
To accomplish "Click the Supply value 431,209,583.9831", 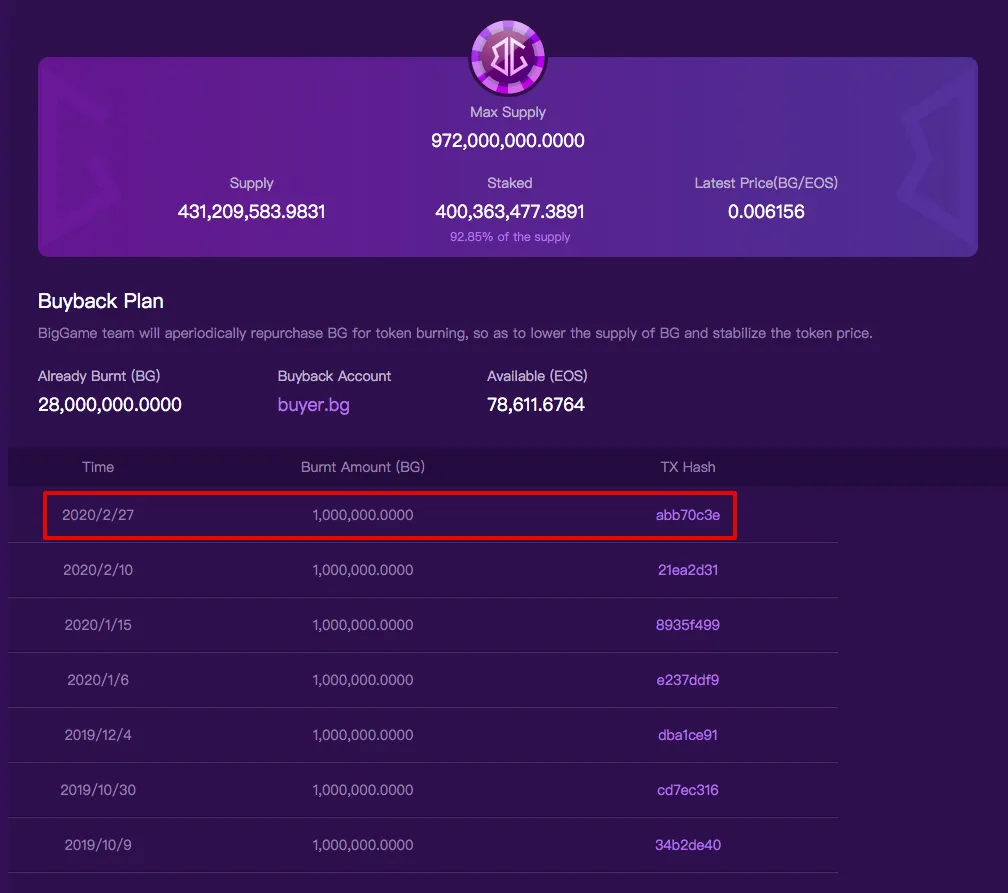I will (251, 212).
